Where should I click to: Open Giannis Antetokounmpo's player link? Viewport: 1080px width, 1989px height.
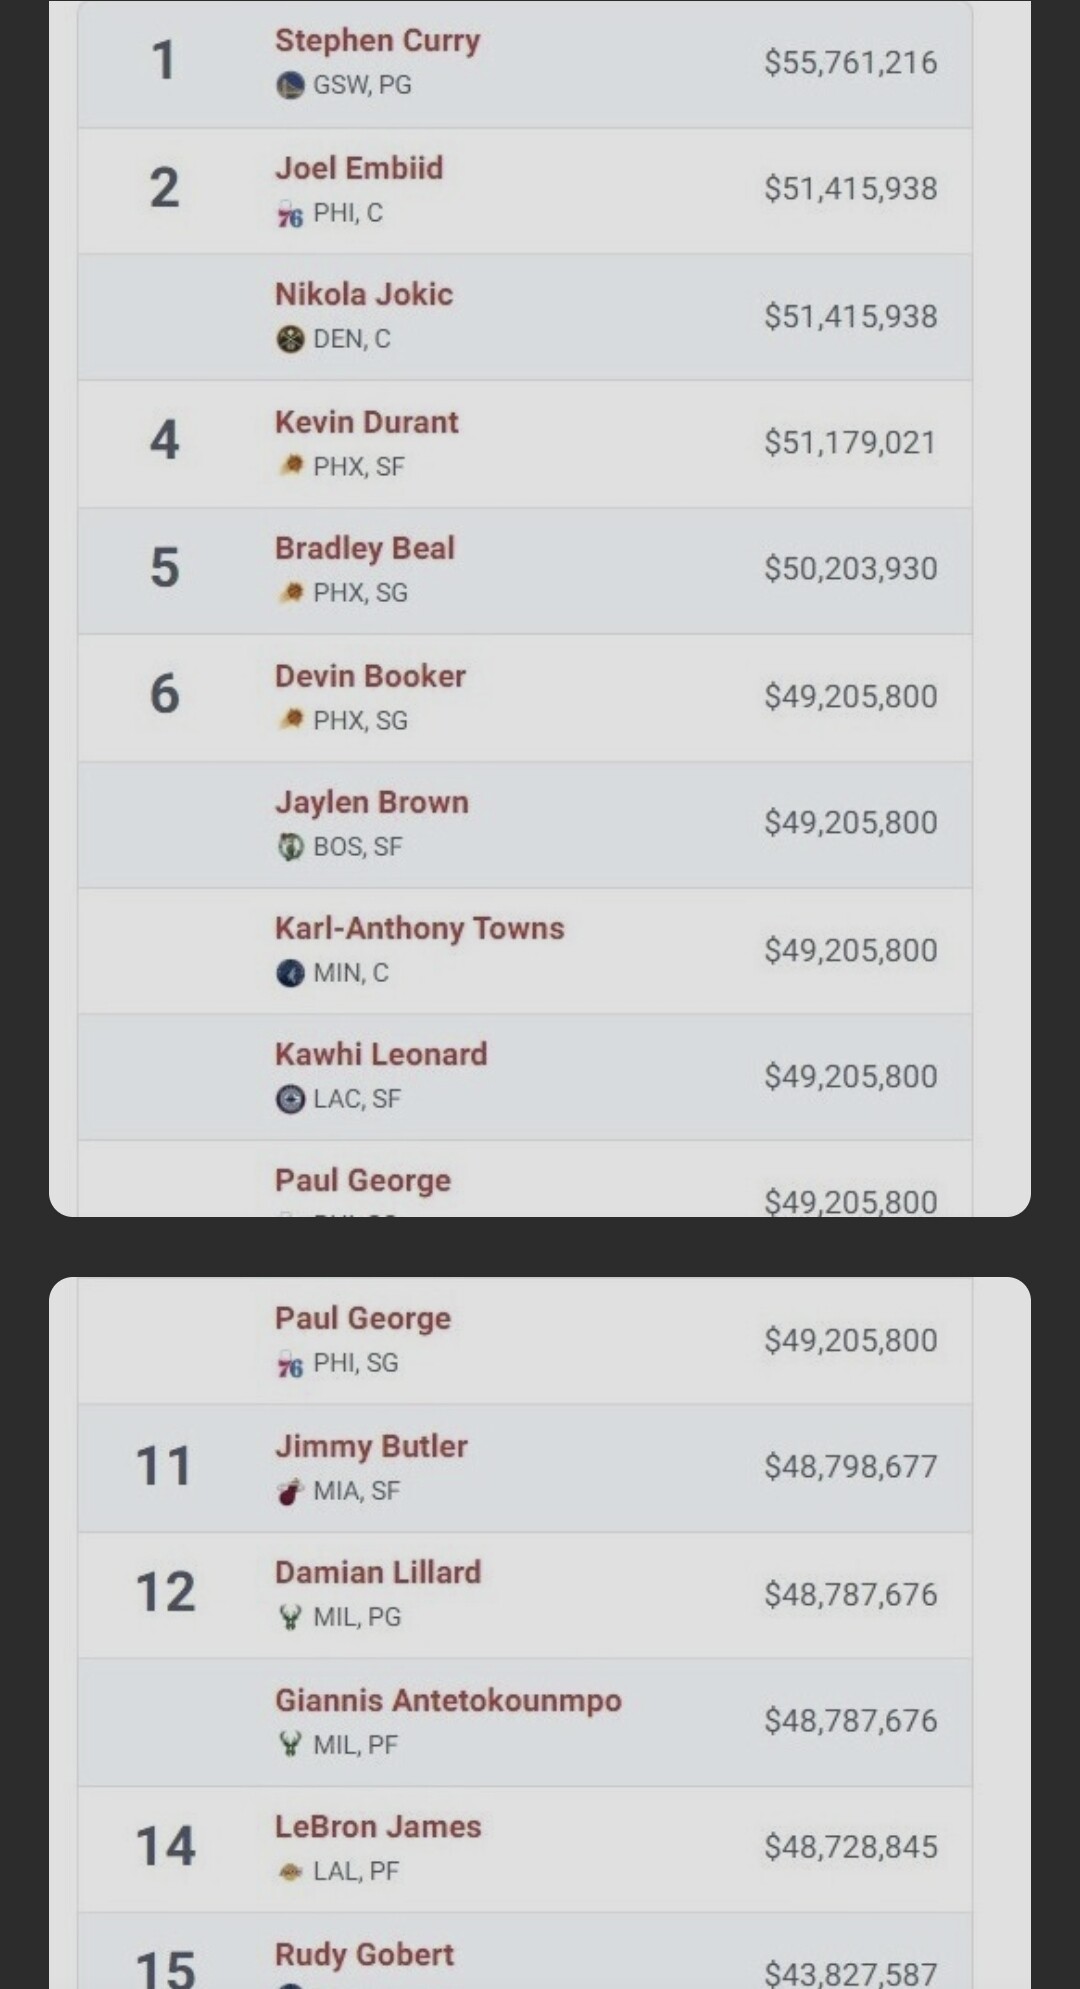click(x=448, y=1700)
